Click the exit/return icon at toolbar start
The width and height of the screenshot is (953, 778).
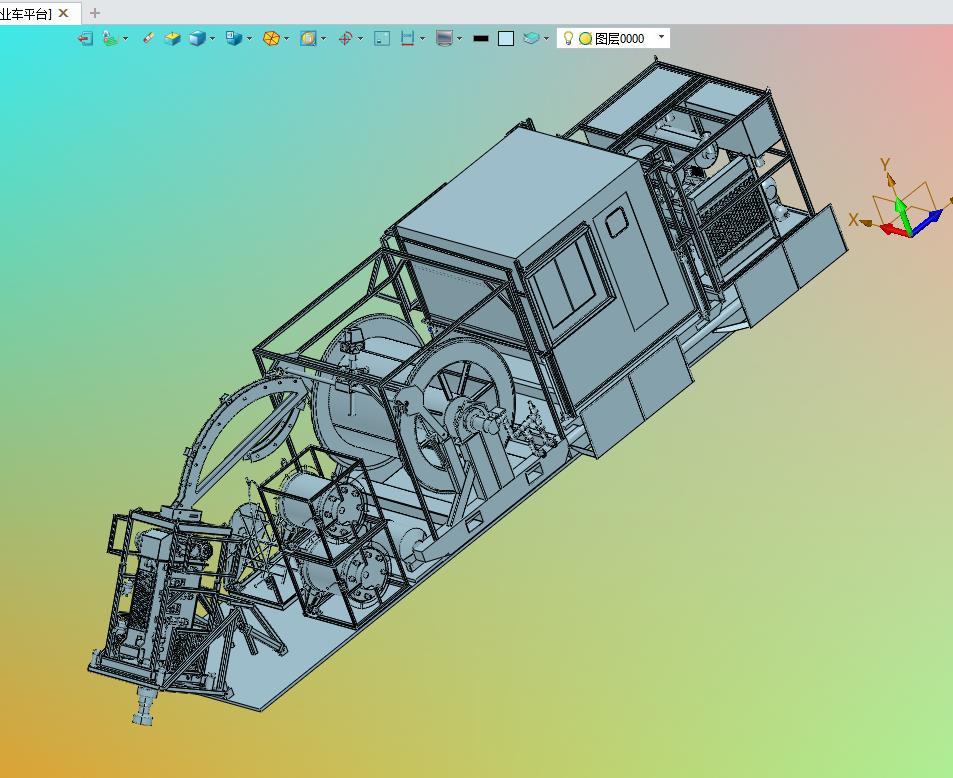pyautogui.click(x=86, y=39)
